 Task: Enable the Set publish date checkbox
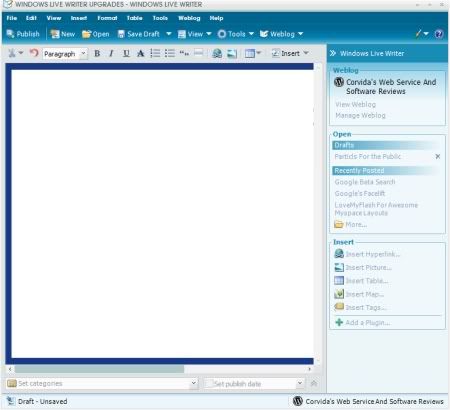pos(209,384)
